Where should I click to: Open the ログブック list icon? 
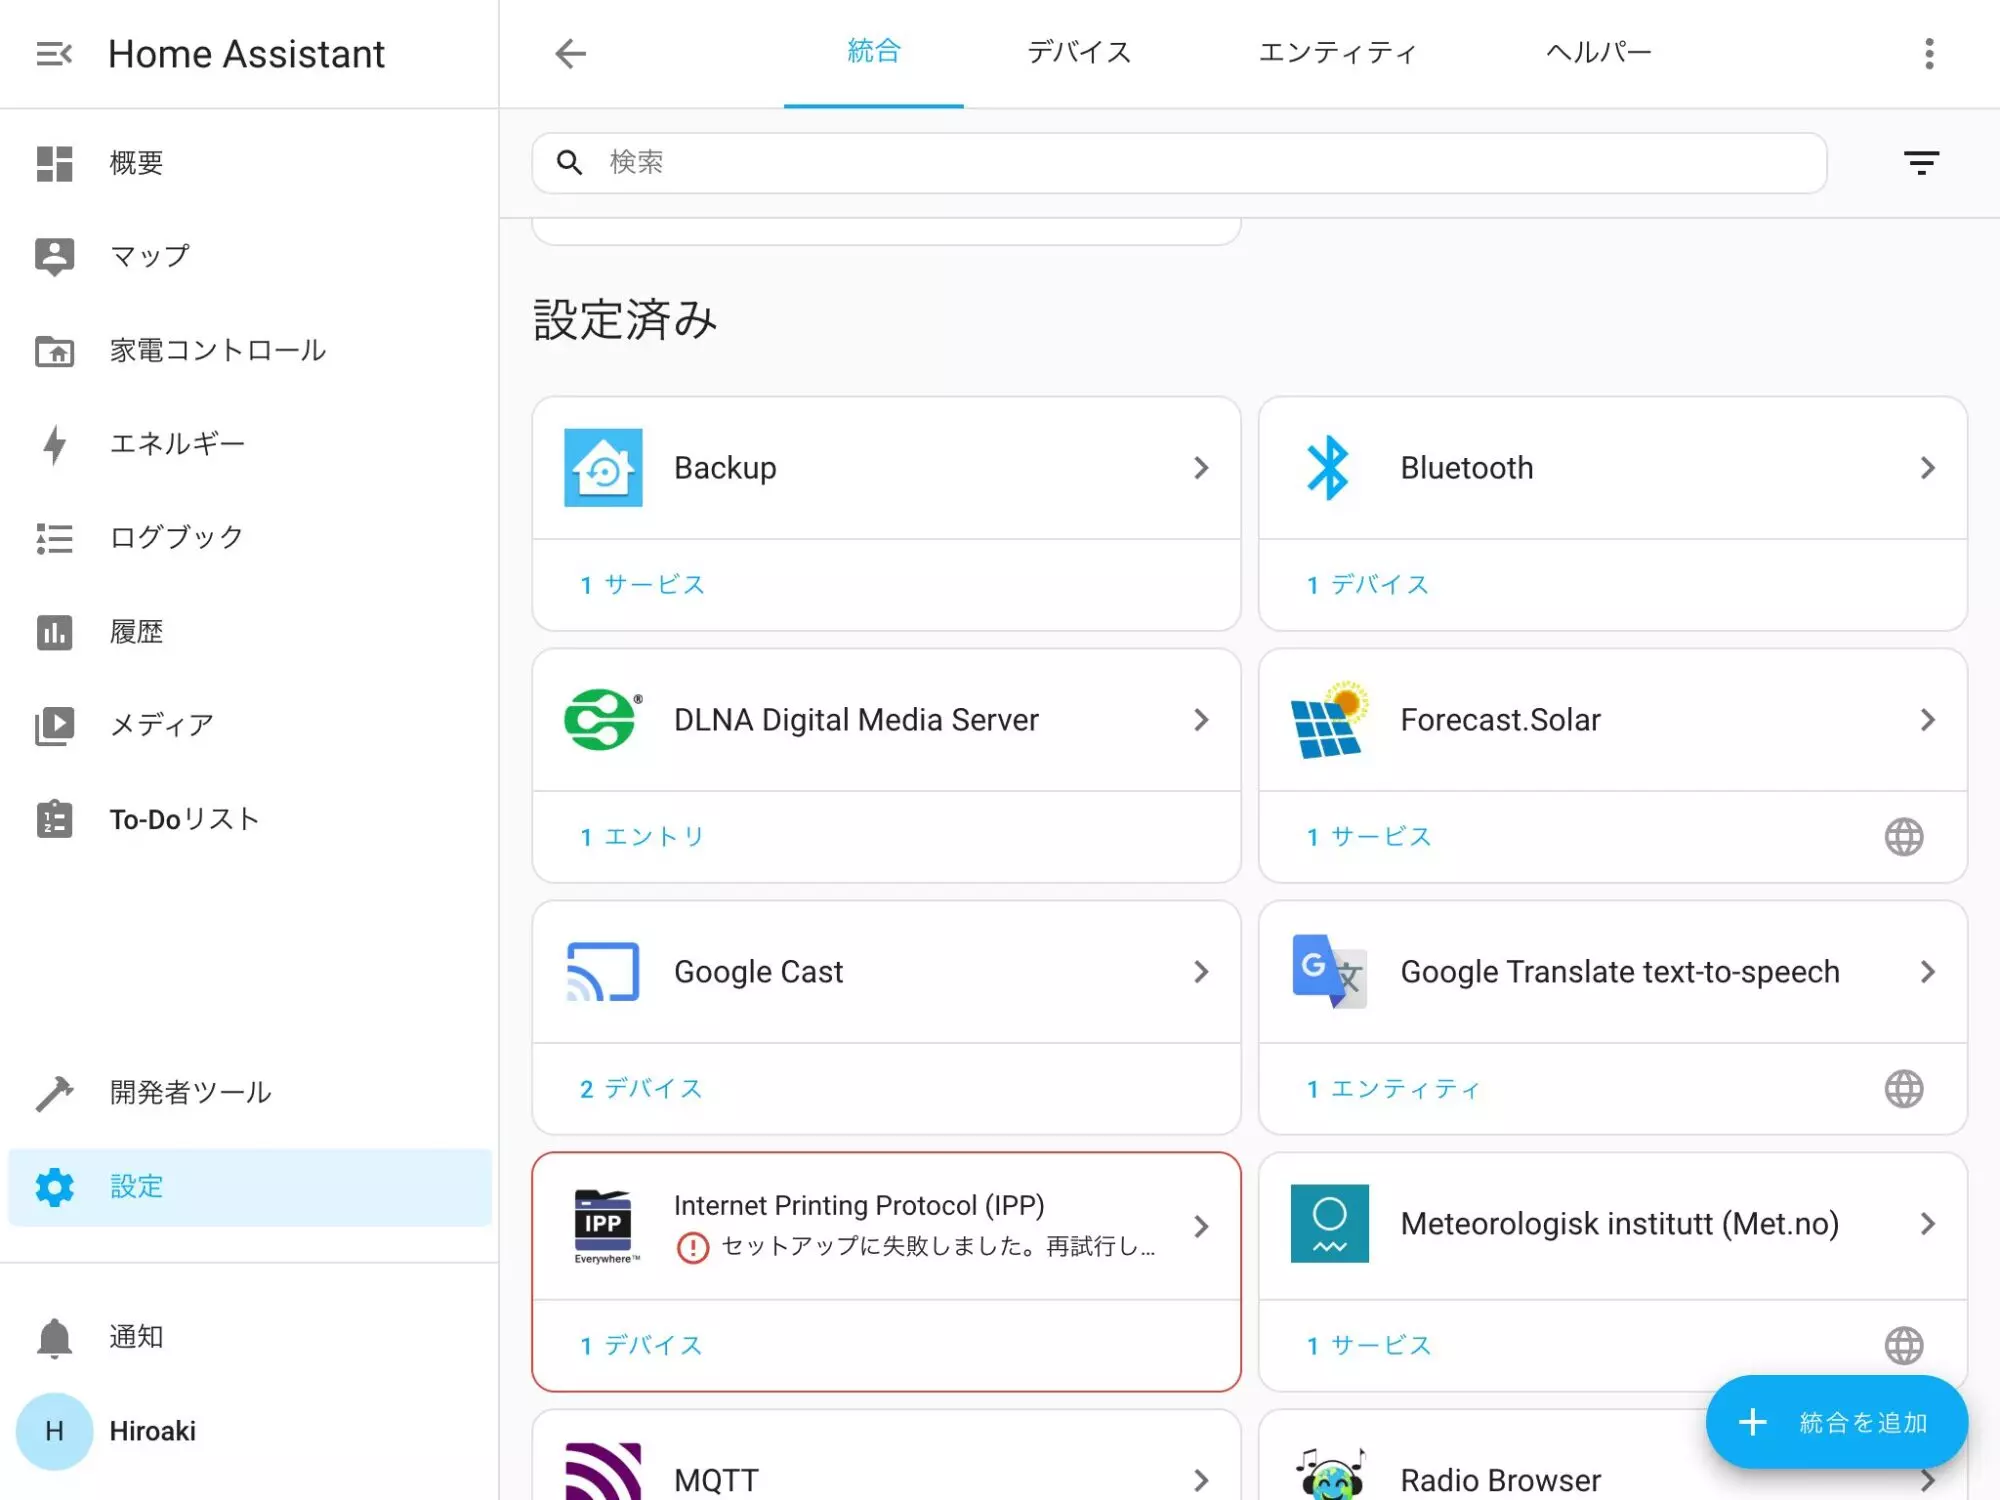point(54,538)
